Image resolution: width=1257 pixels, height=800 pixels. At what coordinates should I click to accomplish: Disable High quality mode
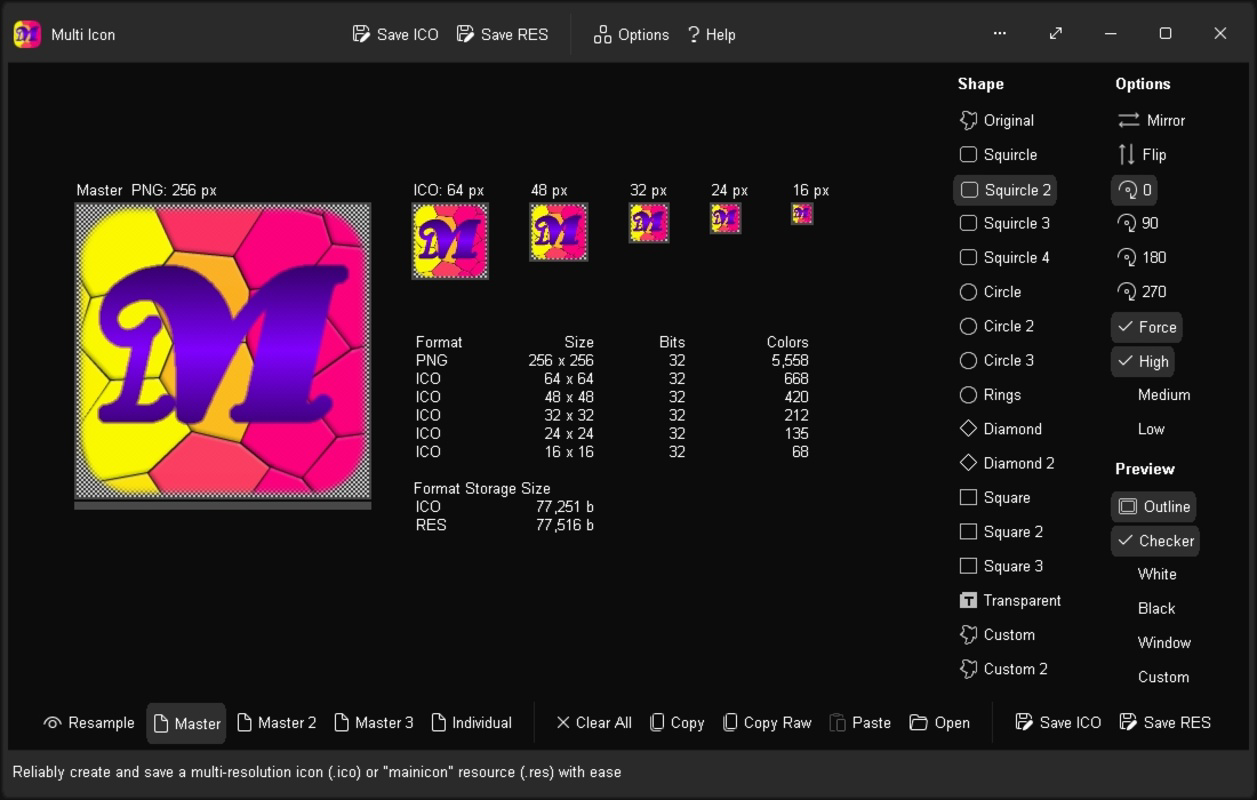(1142, 361)
